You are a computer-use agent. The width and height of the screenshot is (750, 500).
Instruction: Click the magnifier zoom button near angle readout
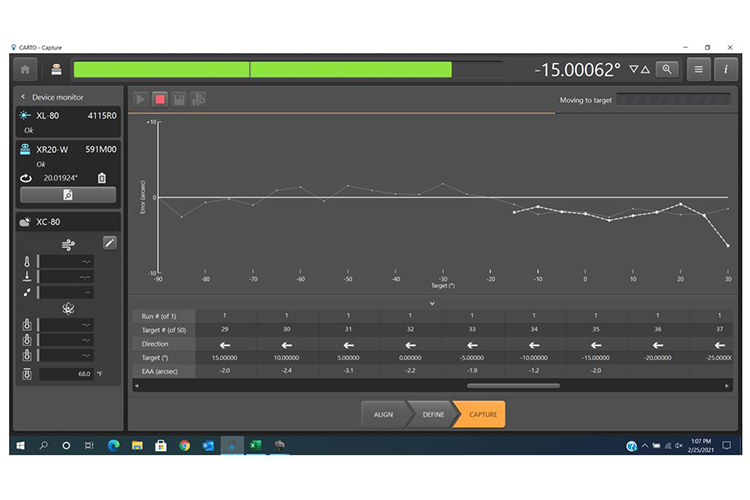[x=667, y=69]
